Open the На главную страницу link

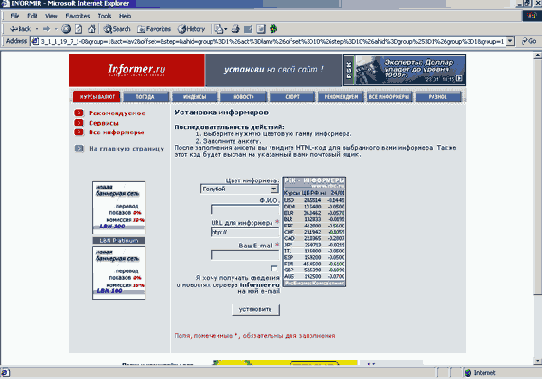(127, 149)
